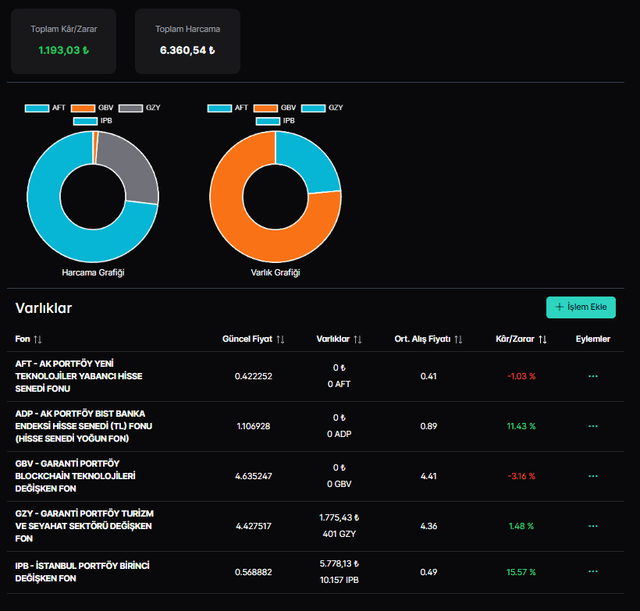Sort by Güncel Fiyat column
This screenshot has width=640, height=611.
[253, 339]
